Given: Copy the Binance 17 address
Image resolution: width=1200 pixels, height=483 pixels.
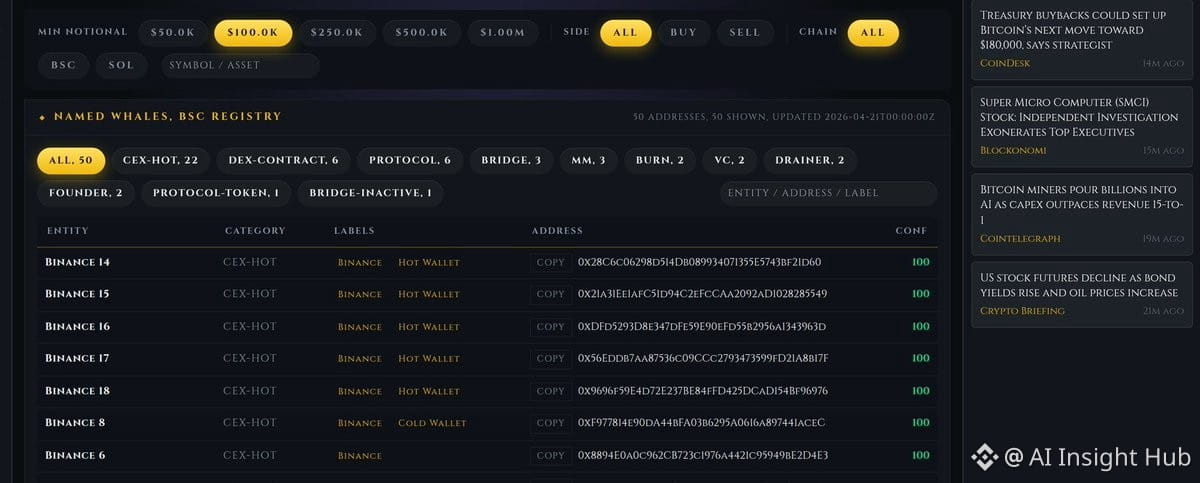Looking at the screenshot, I should pyautogui.click(x=551, y=358).
